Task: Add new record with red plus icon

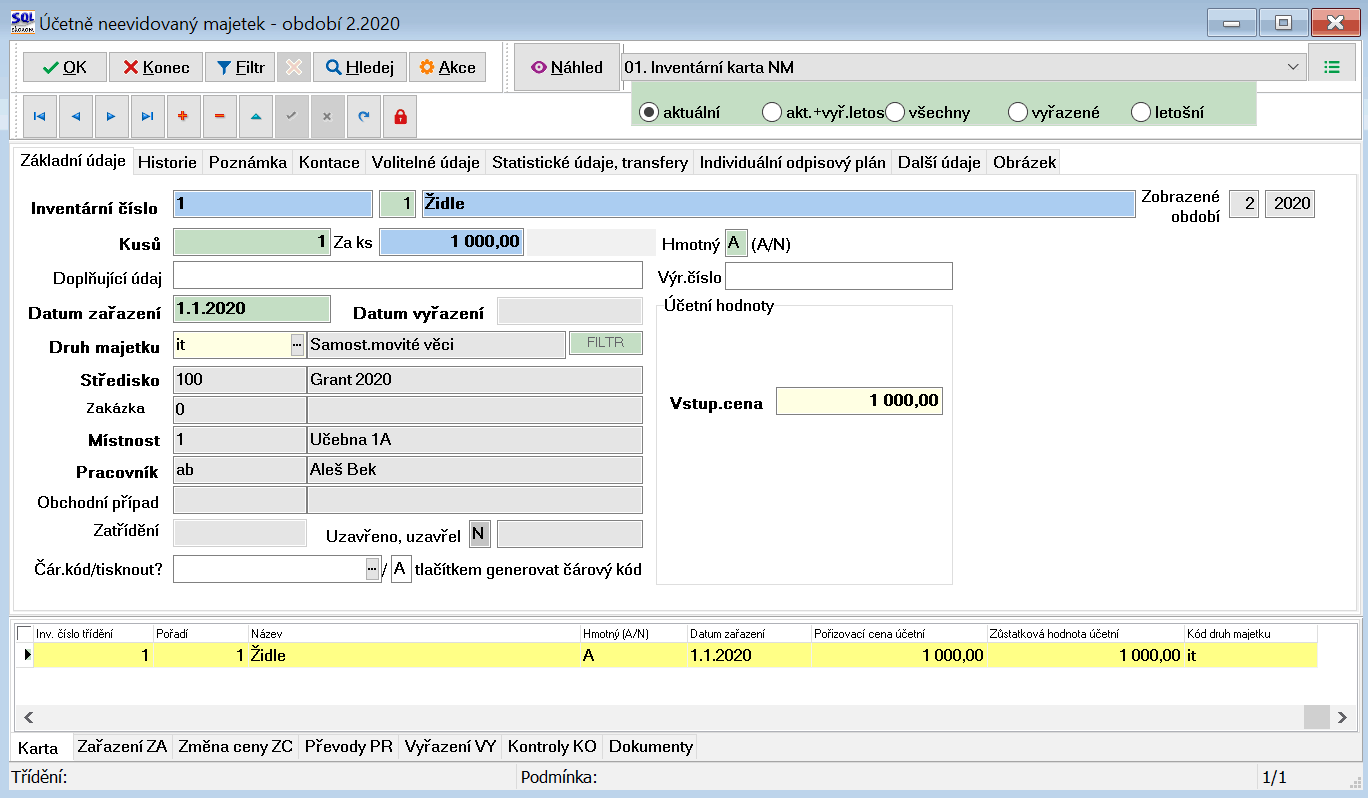Action: point(183,116)
